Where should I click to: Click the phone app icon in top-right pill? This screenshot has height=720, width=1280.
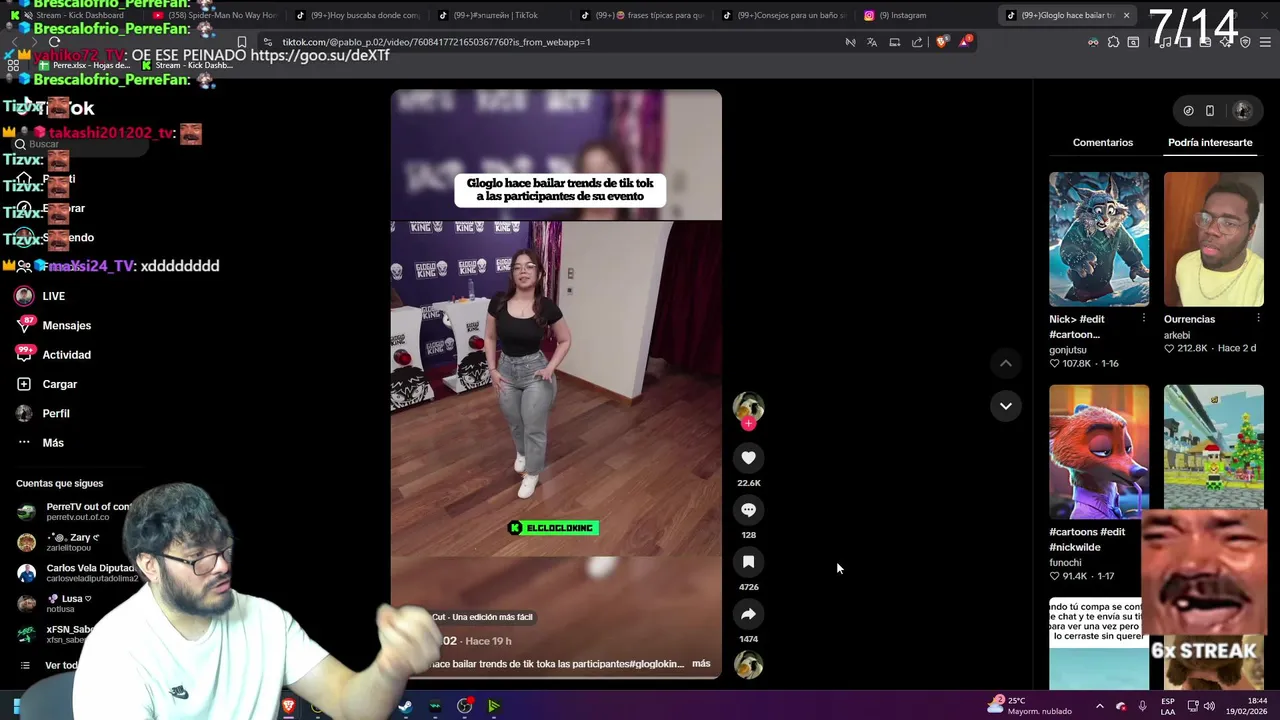(1210, 111)
